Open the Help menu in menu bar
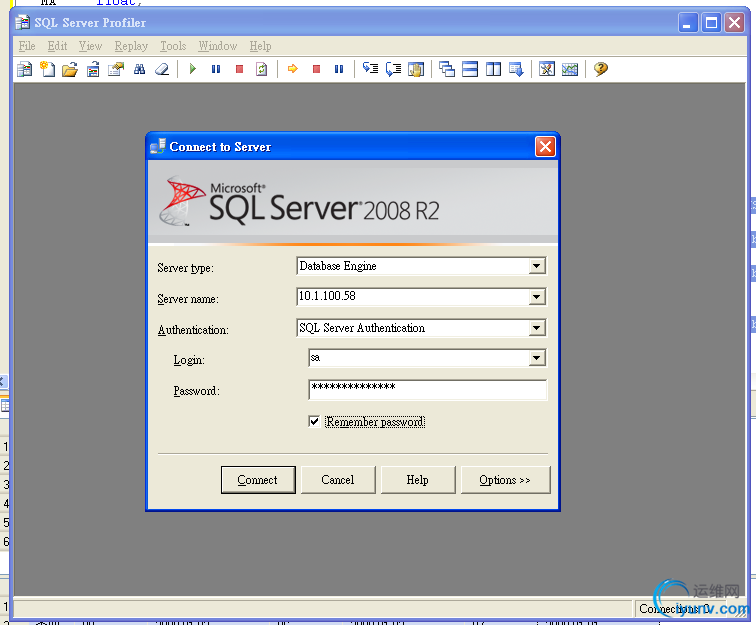 260,46
